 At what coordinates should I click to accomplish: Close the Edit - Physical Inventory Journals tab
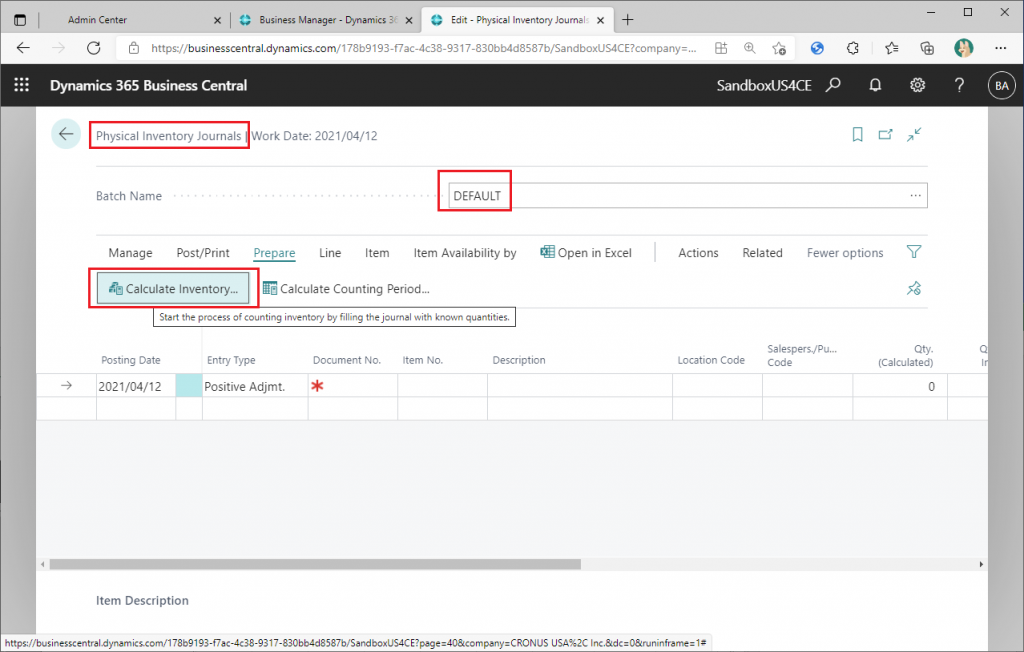(x=600, y=20)
